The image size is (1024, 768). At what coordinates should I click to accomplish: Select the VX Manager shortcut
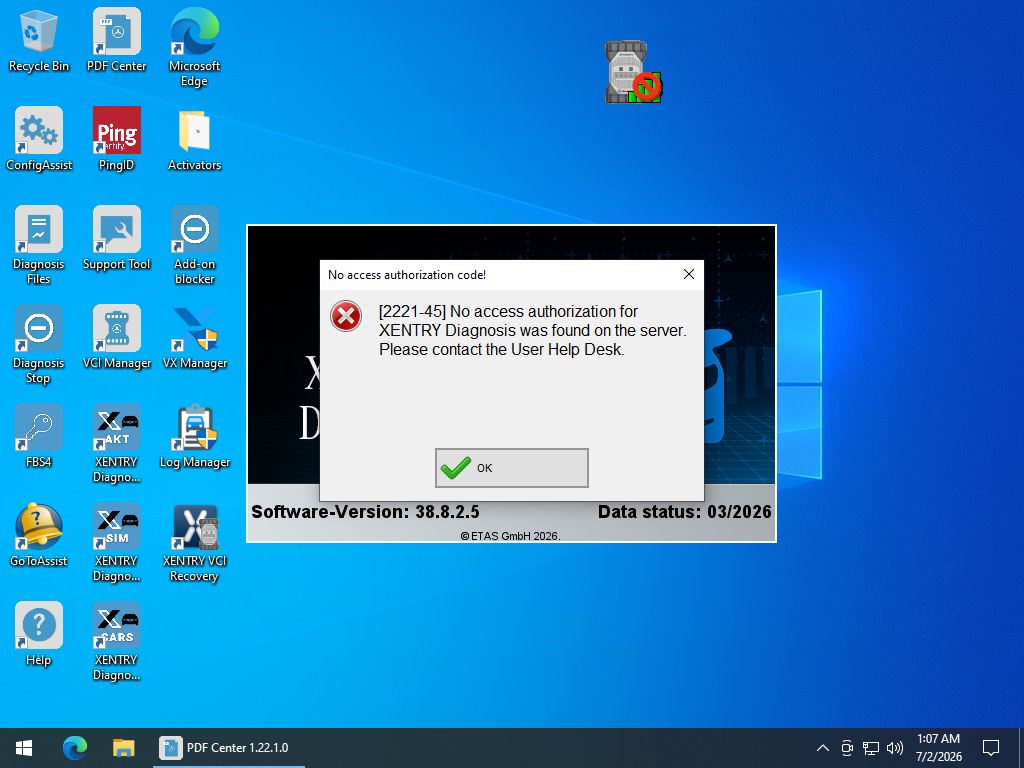click(194, 338)
